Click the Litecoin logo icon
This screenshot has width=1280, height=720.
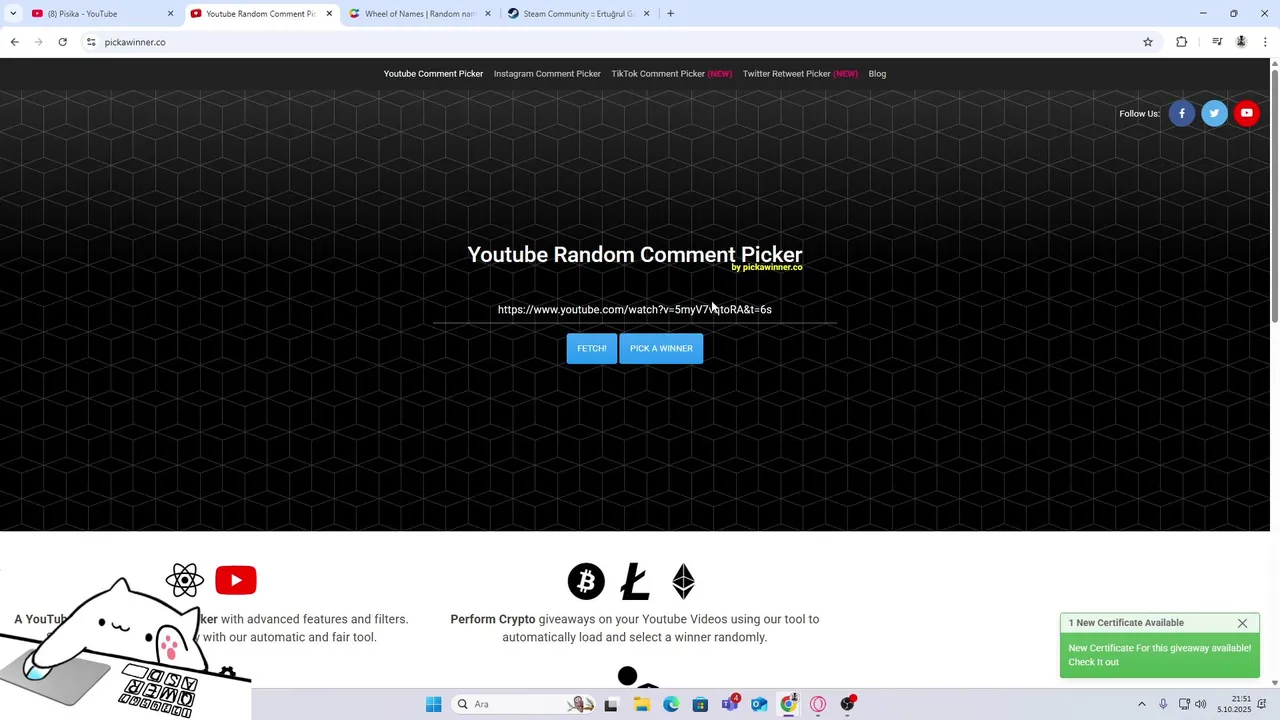[635, 581]
